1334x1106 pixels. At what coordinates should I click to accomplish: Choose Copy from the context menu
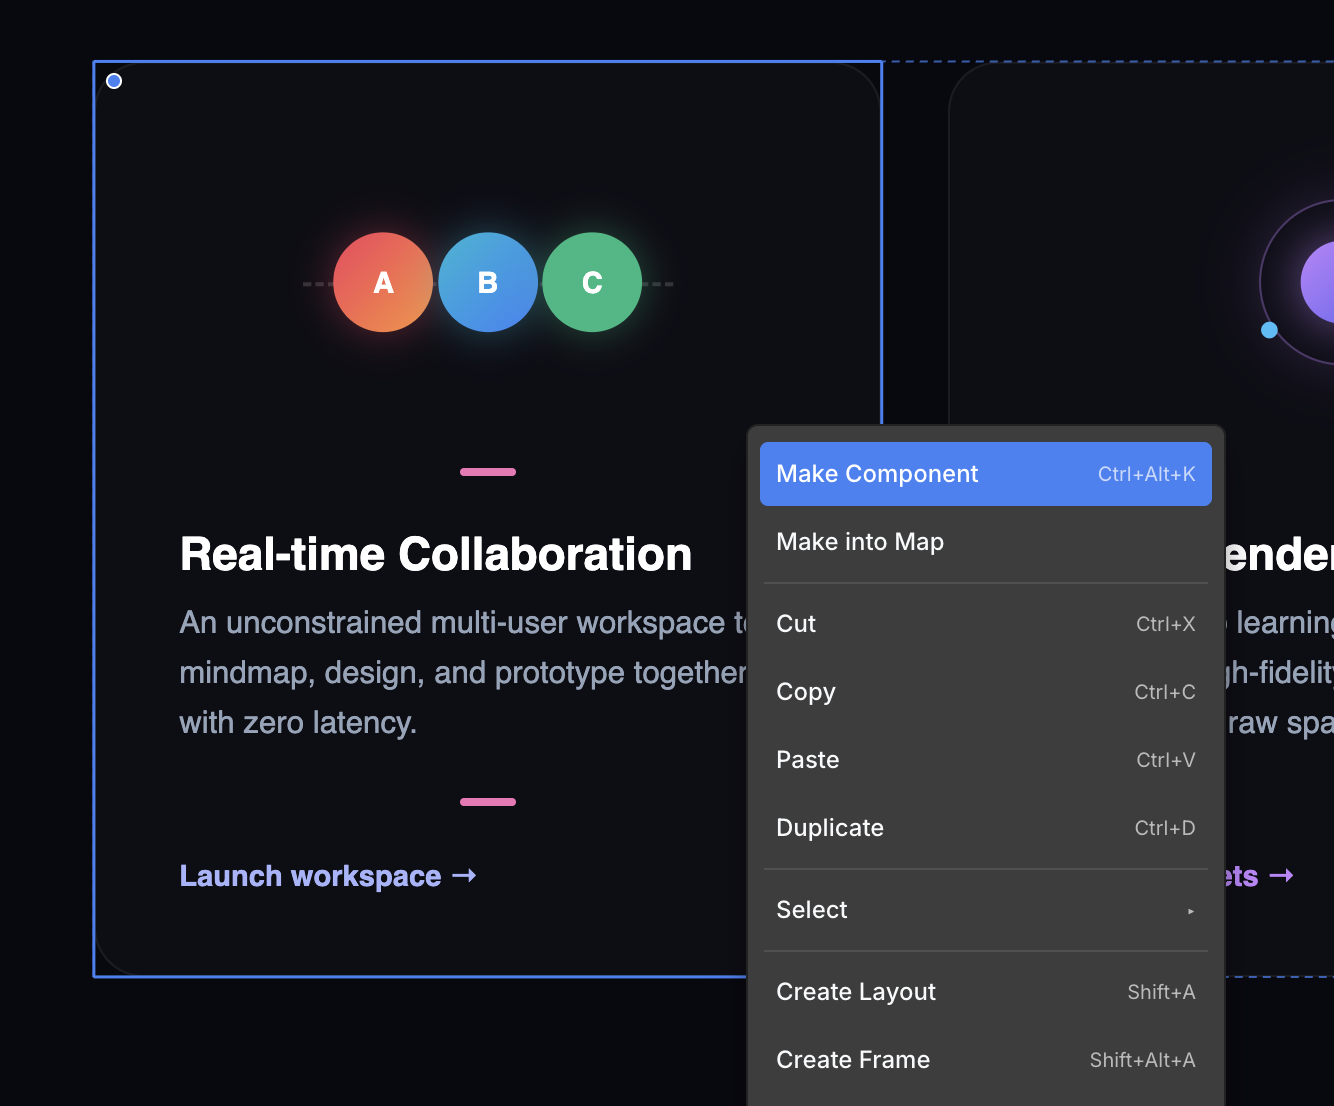coord(985,692)
